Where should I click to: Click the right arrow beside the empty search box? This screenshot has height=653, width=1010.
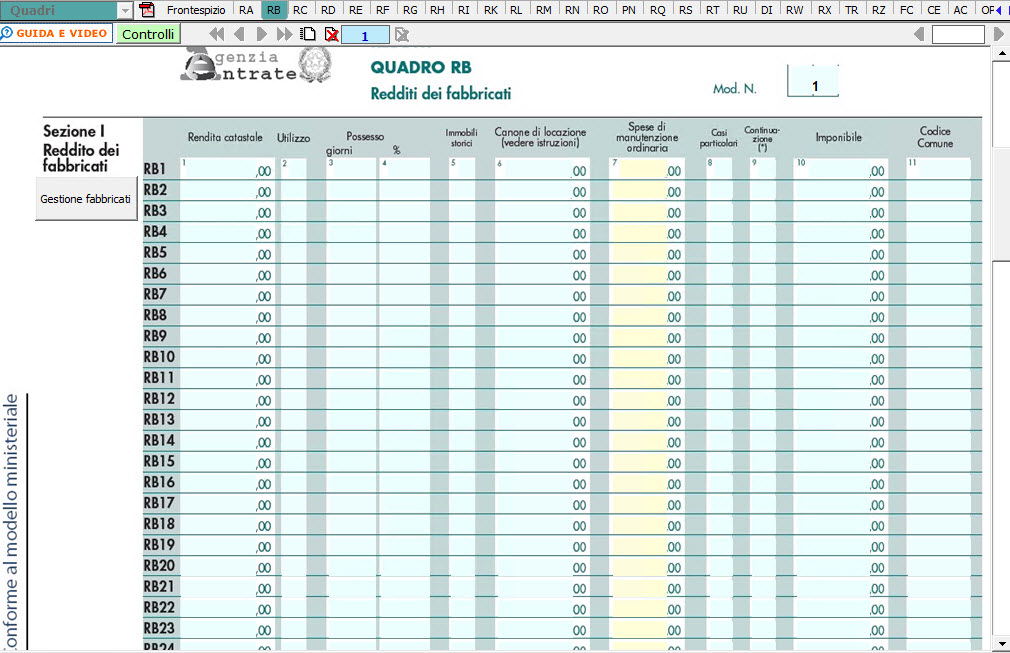click(999, 34)
